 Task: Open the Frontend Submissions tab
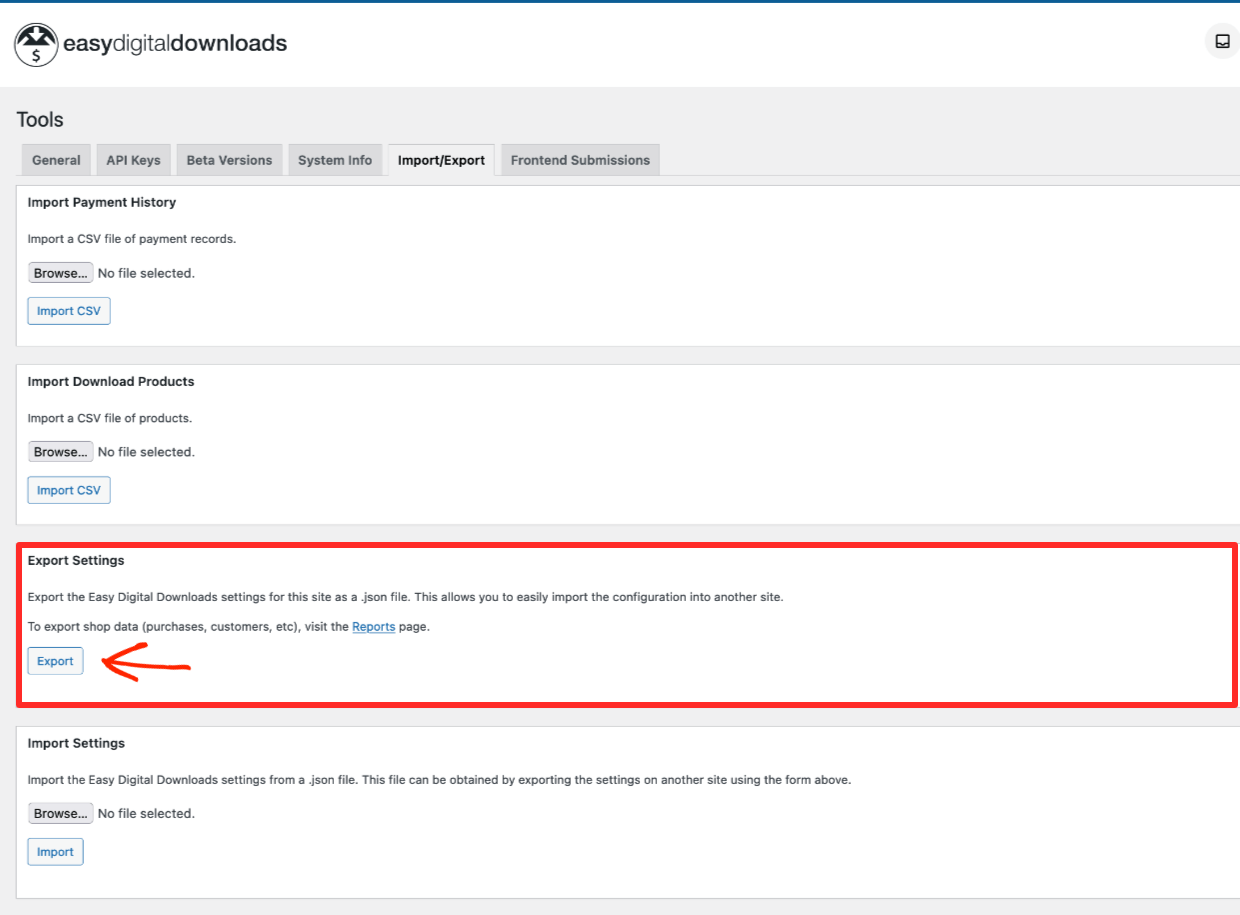pyautogui.click(x=580, y=160)
